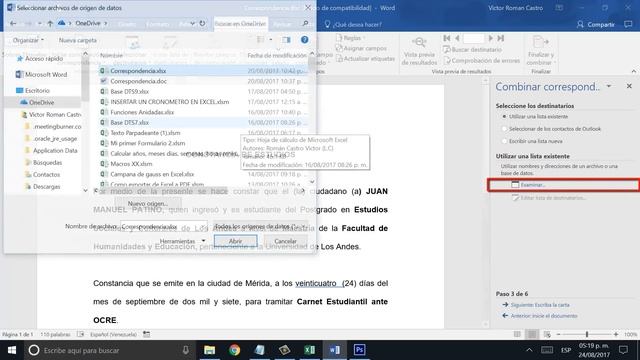Switch to print layout view in status bar
Screen dimensions: 640x360
point(532,334)
